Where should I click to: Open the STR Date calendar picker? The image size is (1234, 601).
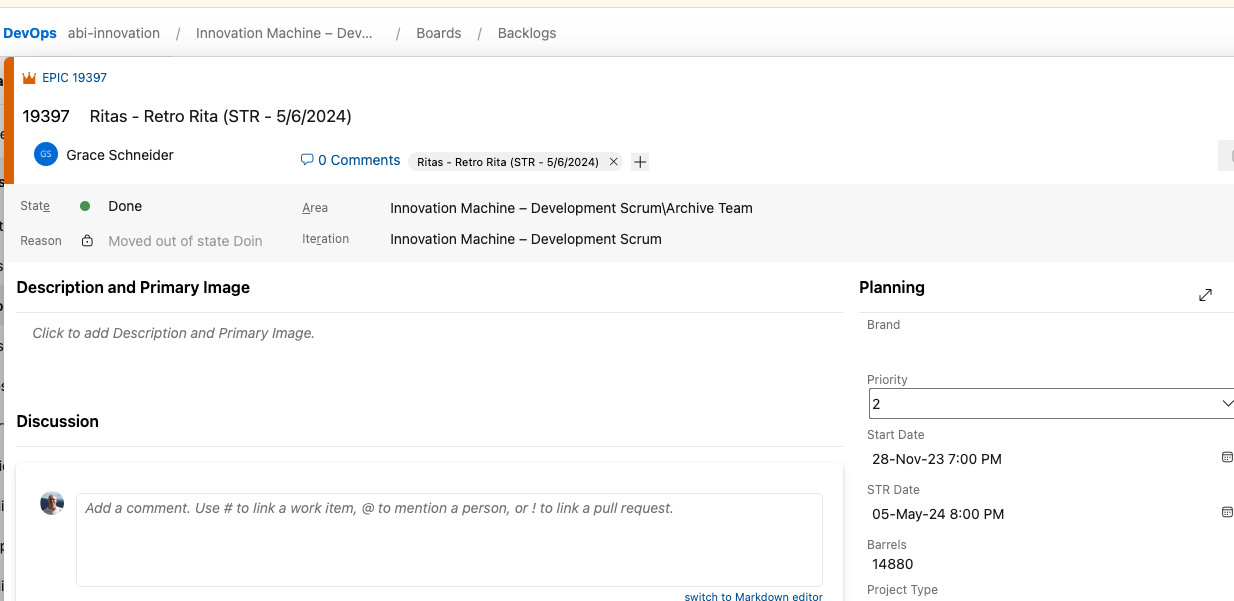[1227, 512]
